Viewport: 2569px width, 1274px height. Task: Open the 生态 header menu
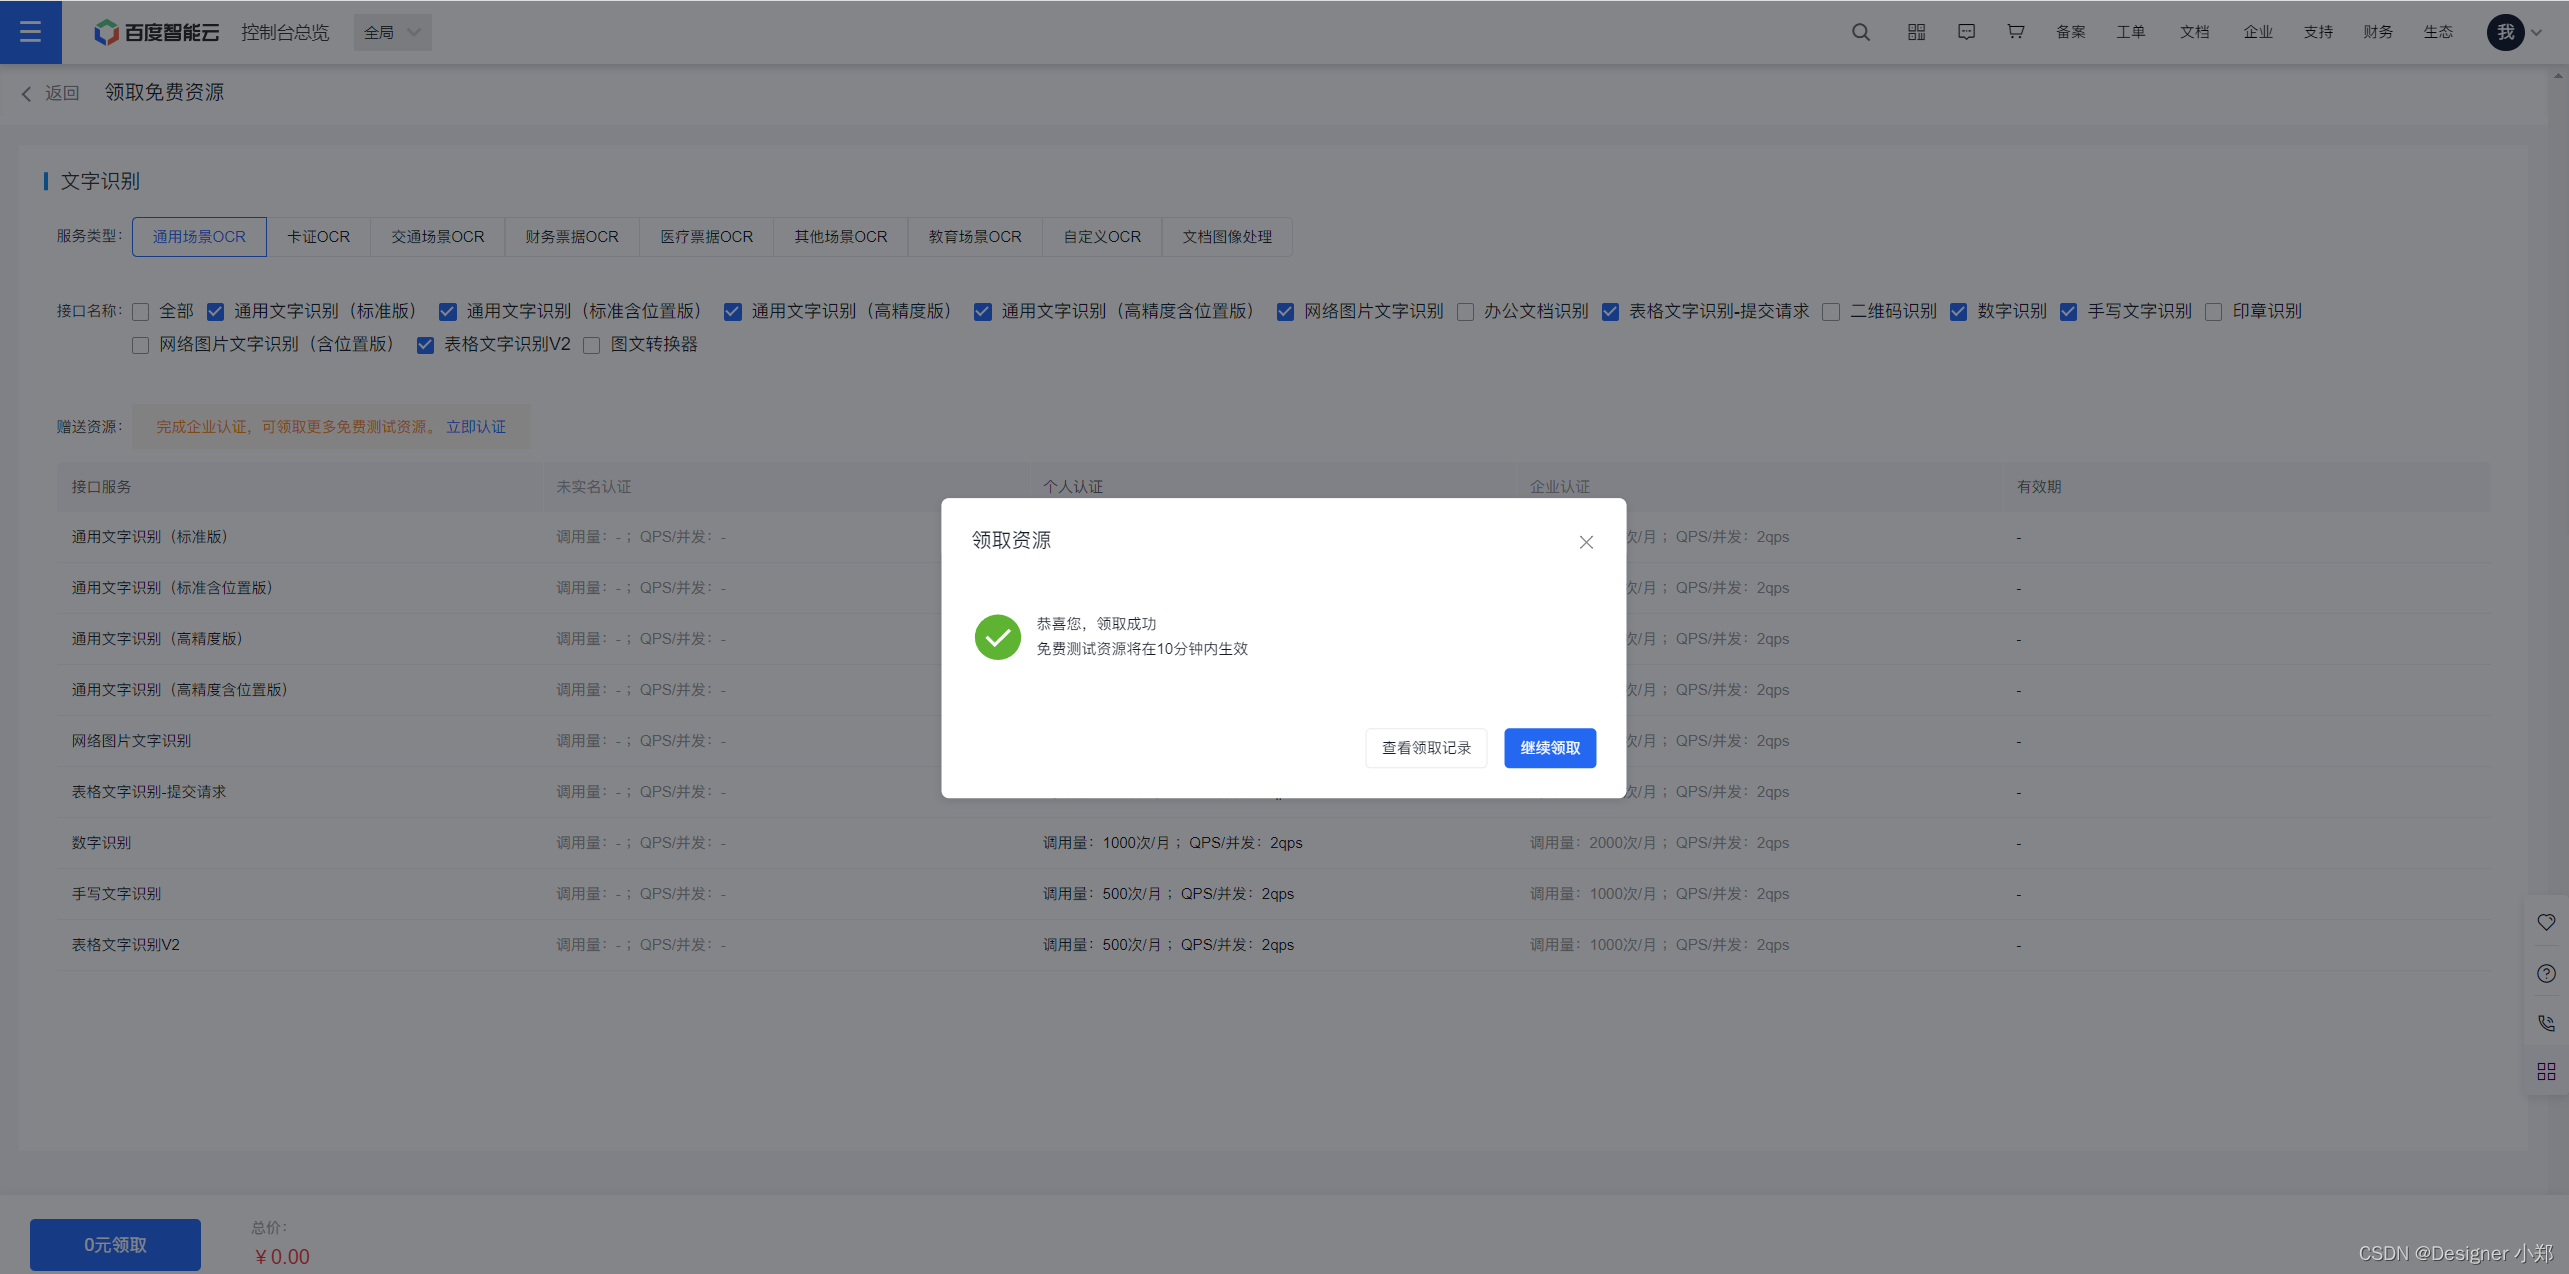coord(2438,32)
